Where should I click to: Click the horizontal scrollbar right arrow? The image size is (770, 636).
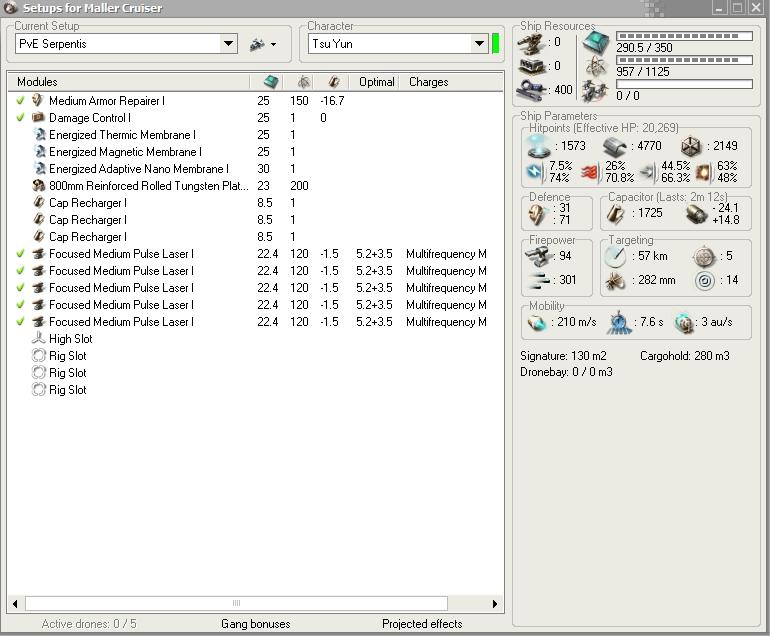point(495,604)
